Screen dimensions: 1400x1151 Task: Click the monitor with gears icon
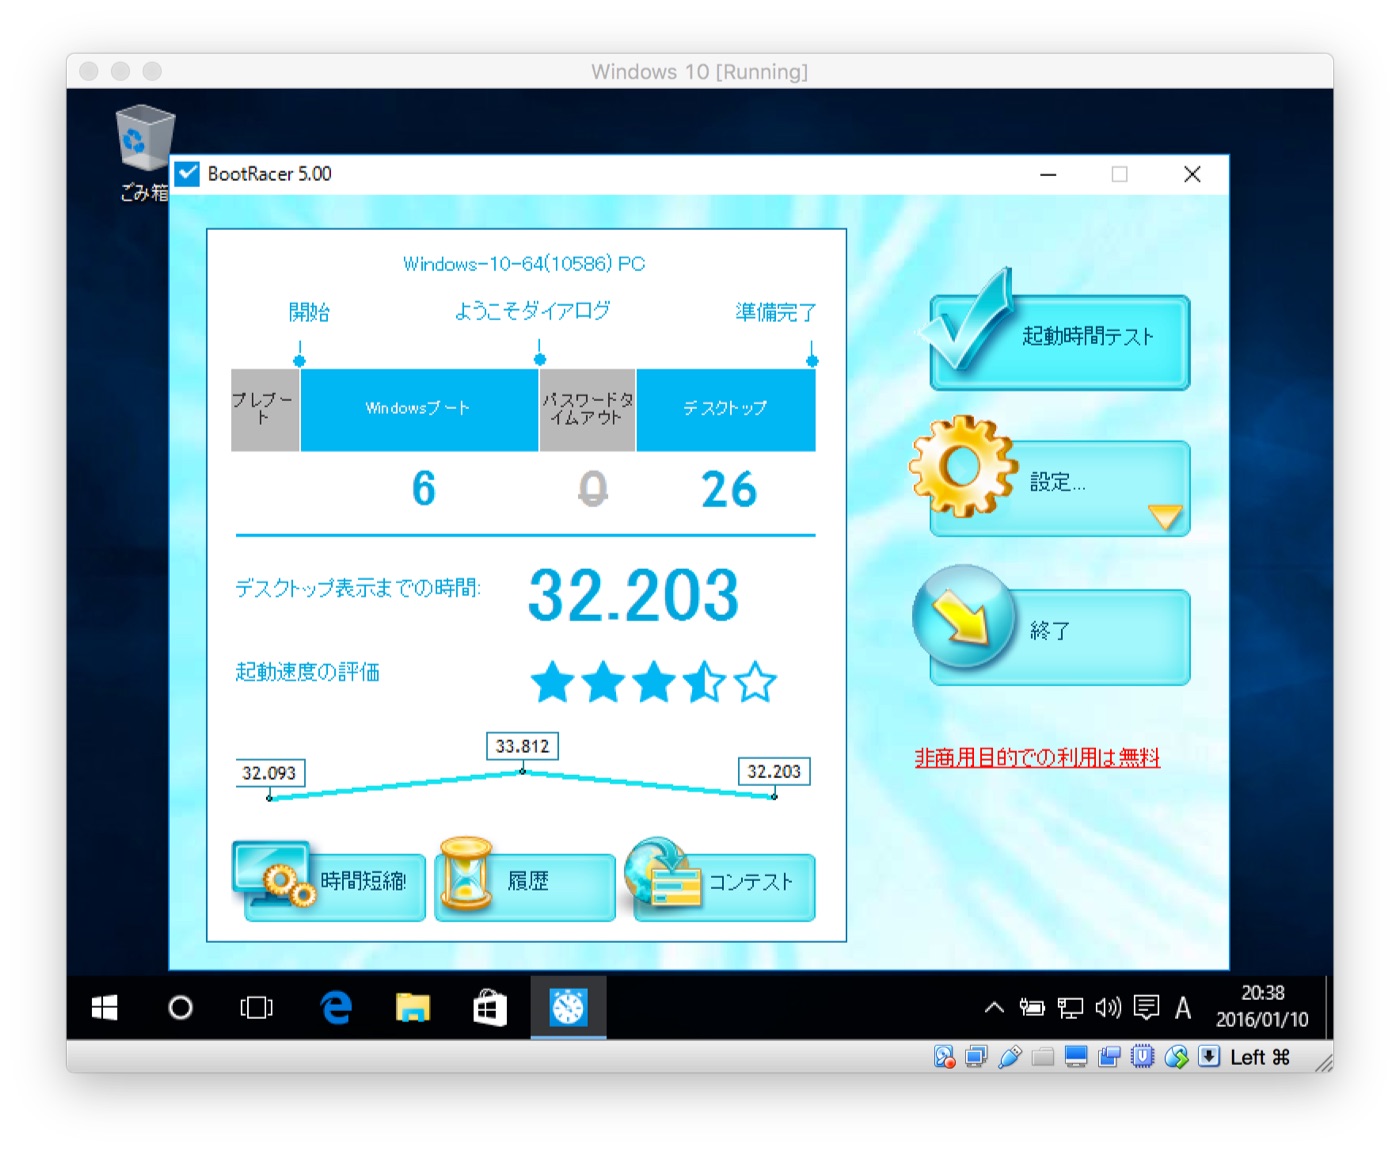point(274,873)
